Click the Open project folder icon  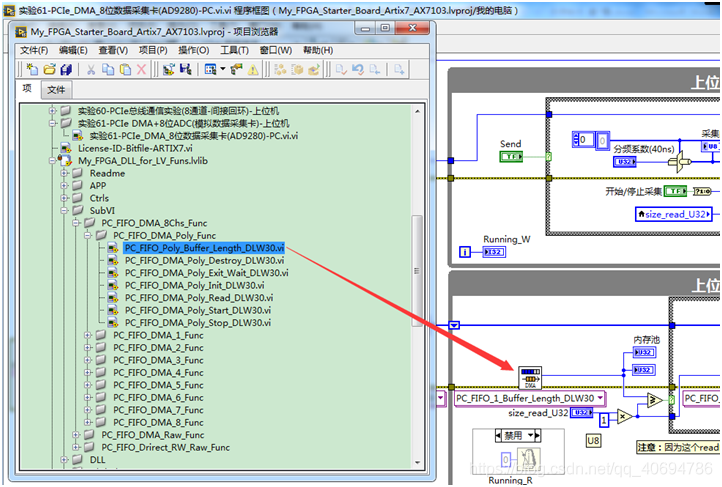pos(48,70)
